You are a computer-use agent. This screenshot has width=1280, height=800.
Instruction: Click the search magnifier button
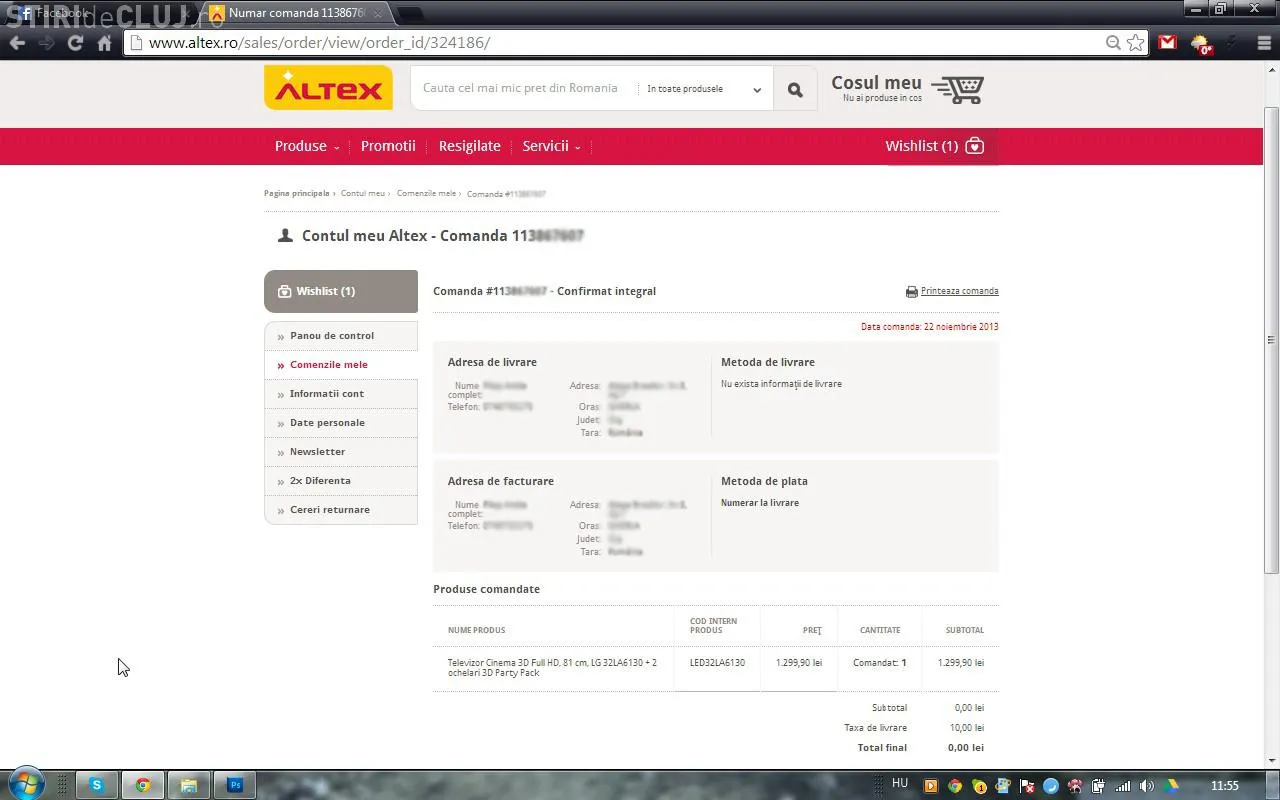(x=795, y=90)
